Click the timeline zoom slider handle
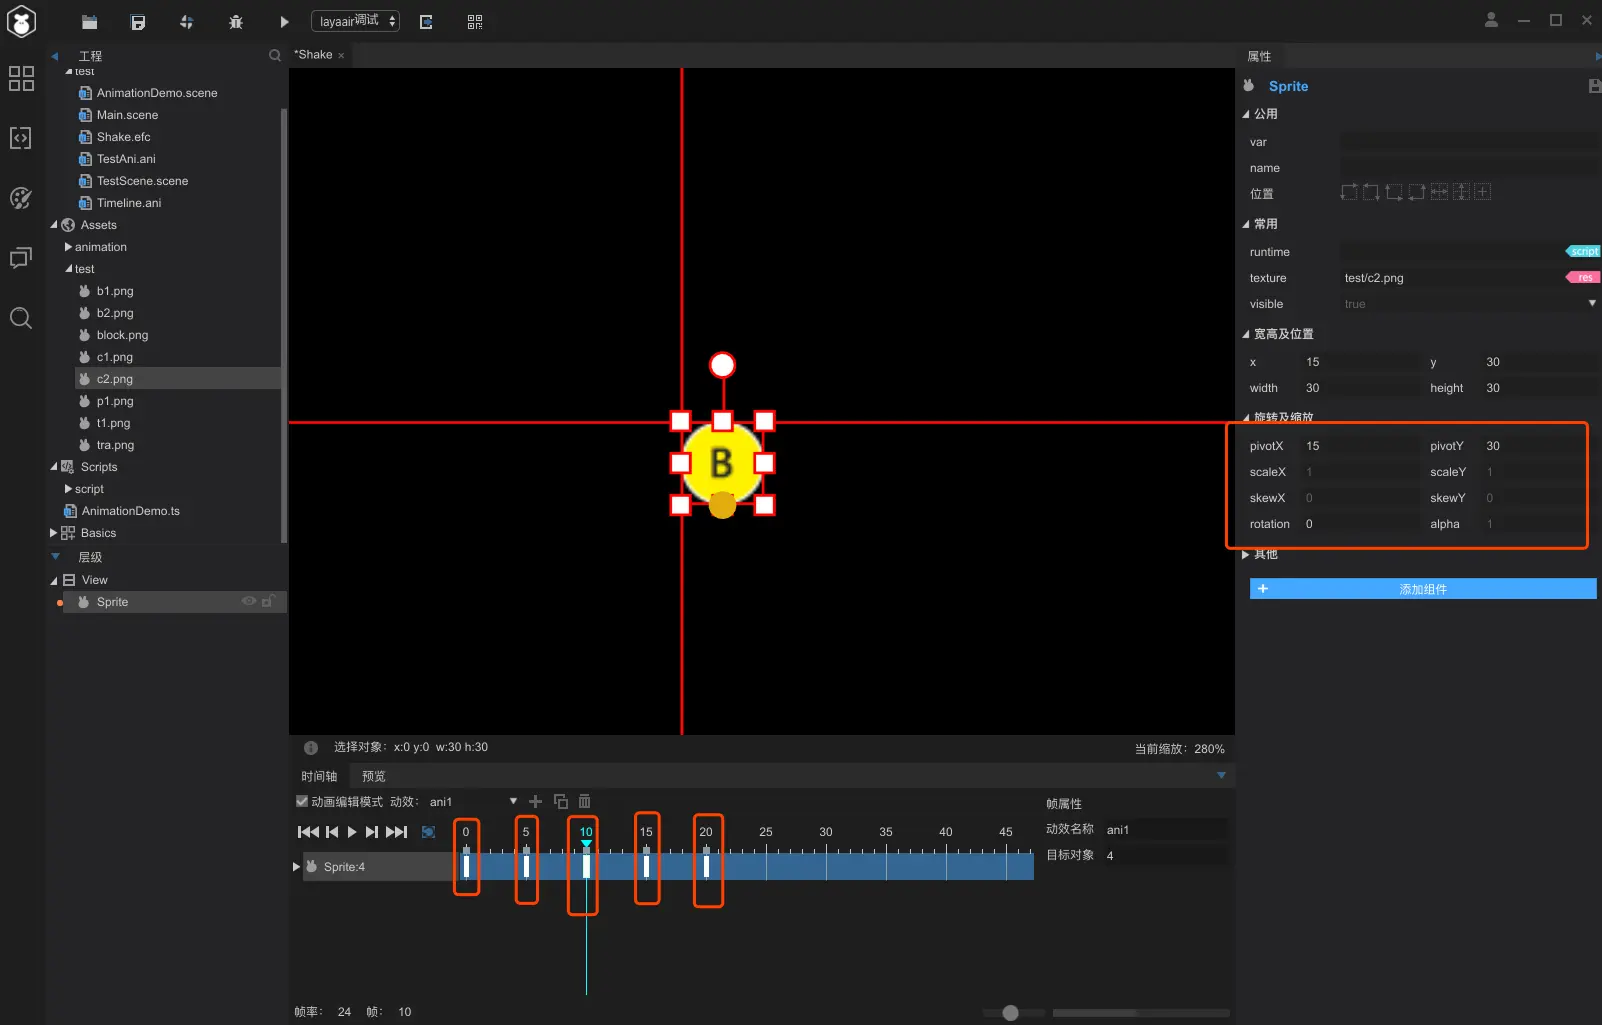 tap(1010, 1013)
